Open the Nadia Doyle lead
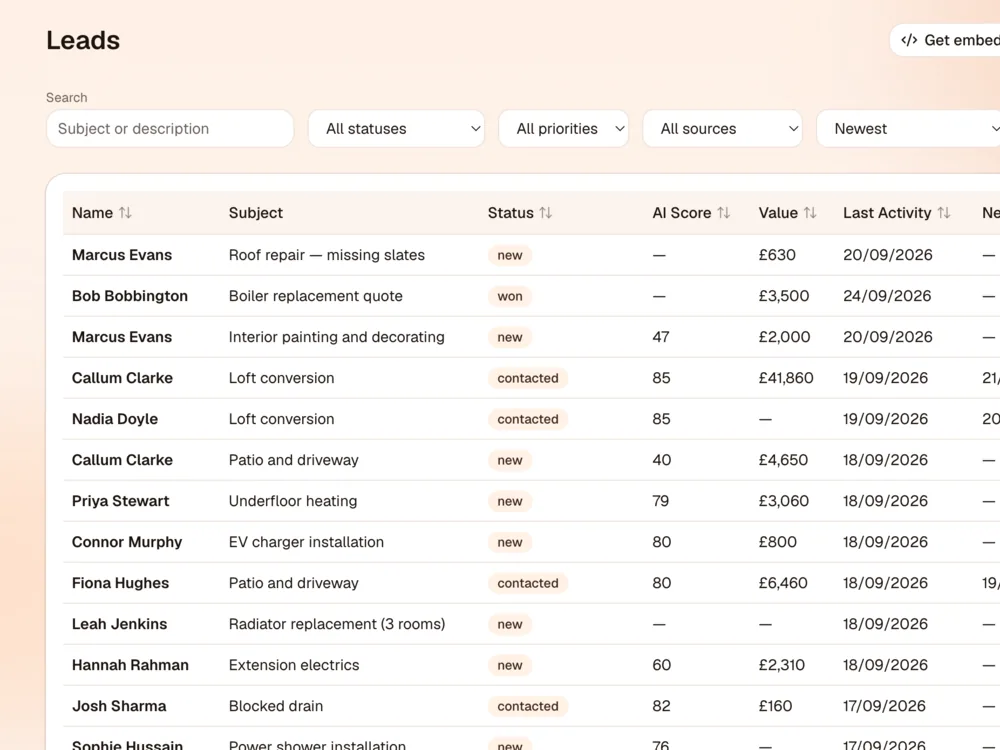The width and height of the screenshot is (1000, 750). 115,419
